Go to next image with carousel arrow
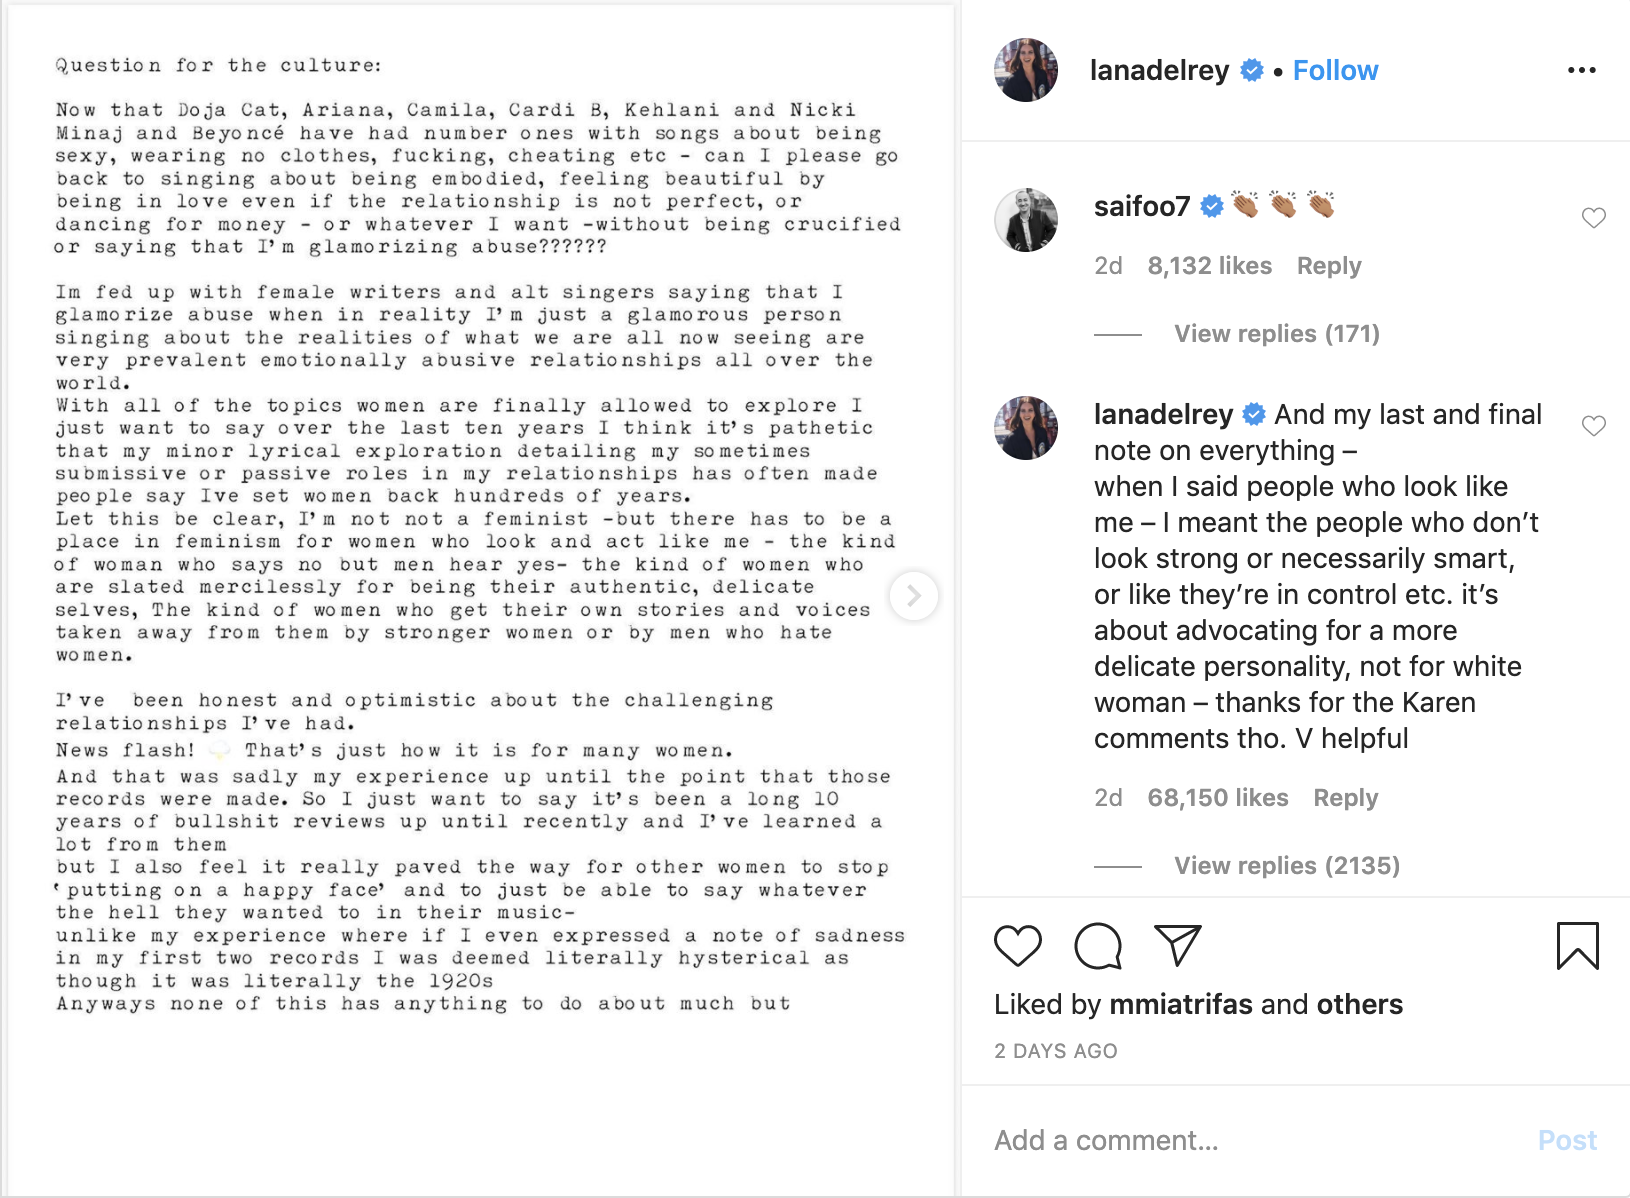Image resolution: width=1630 pixels, height=1198 pixels. [x=913, y=596]
